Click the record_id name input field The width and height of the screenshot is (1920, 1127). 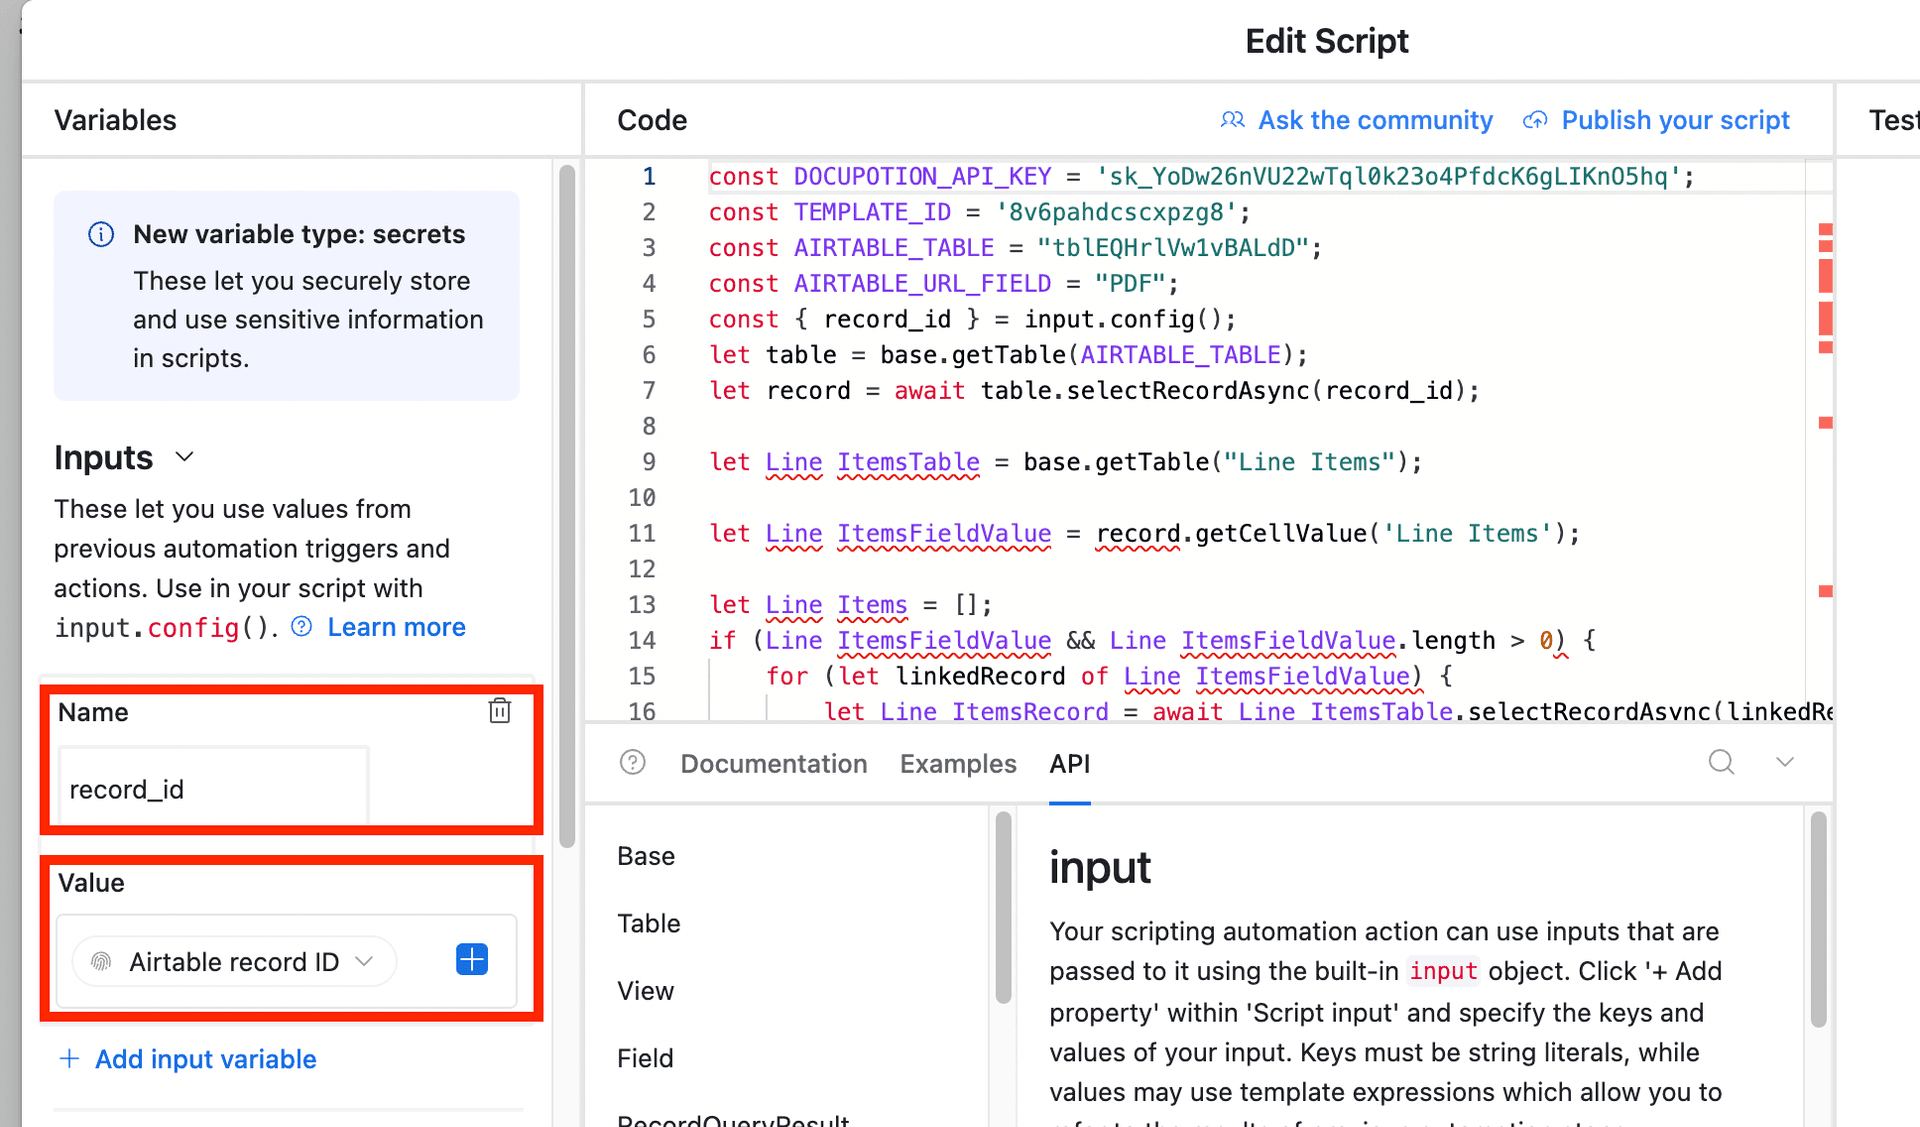pos(212,789)
